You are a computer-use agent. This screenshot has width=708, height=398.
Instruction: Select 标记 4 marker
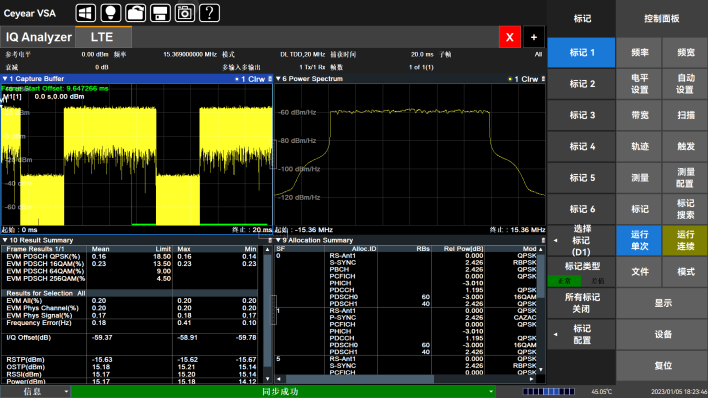[582, 146]
